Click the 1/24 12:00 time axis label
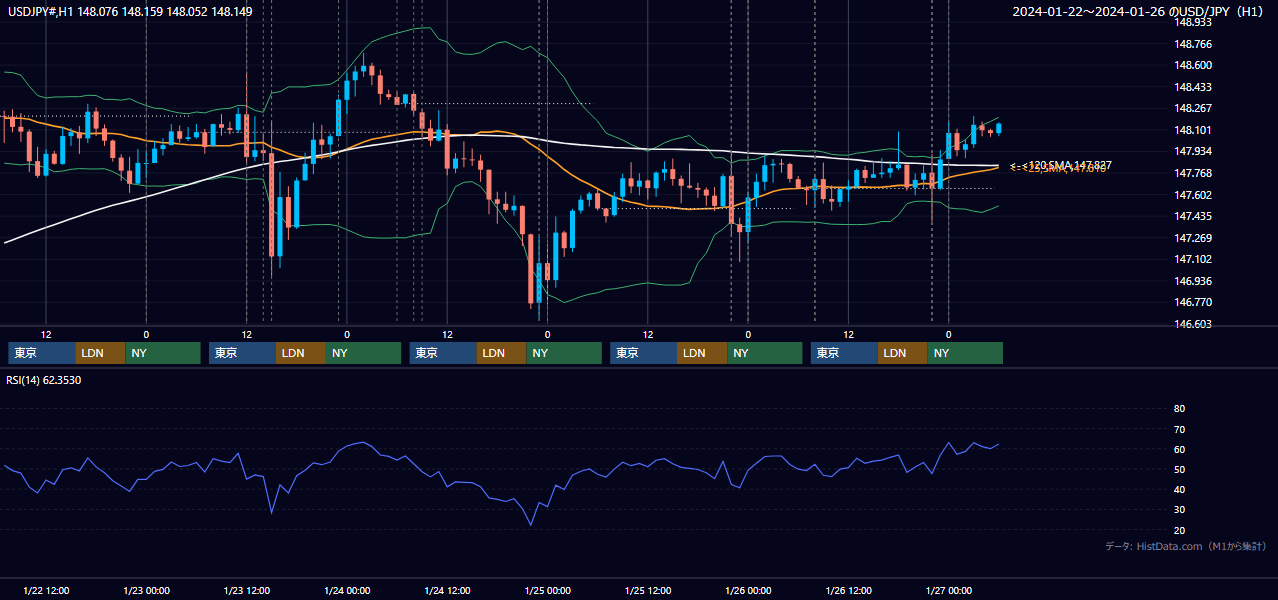The width and height of the screenshot is (1278, 600). 447,591
